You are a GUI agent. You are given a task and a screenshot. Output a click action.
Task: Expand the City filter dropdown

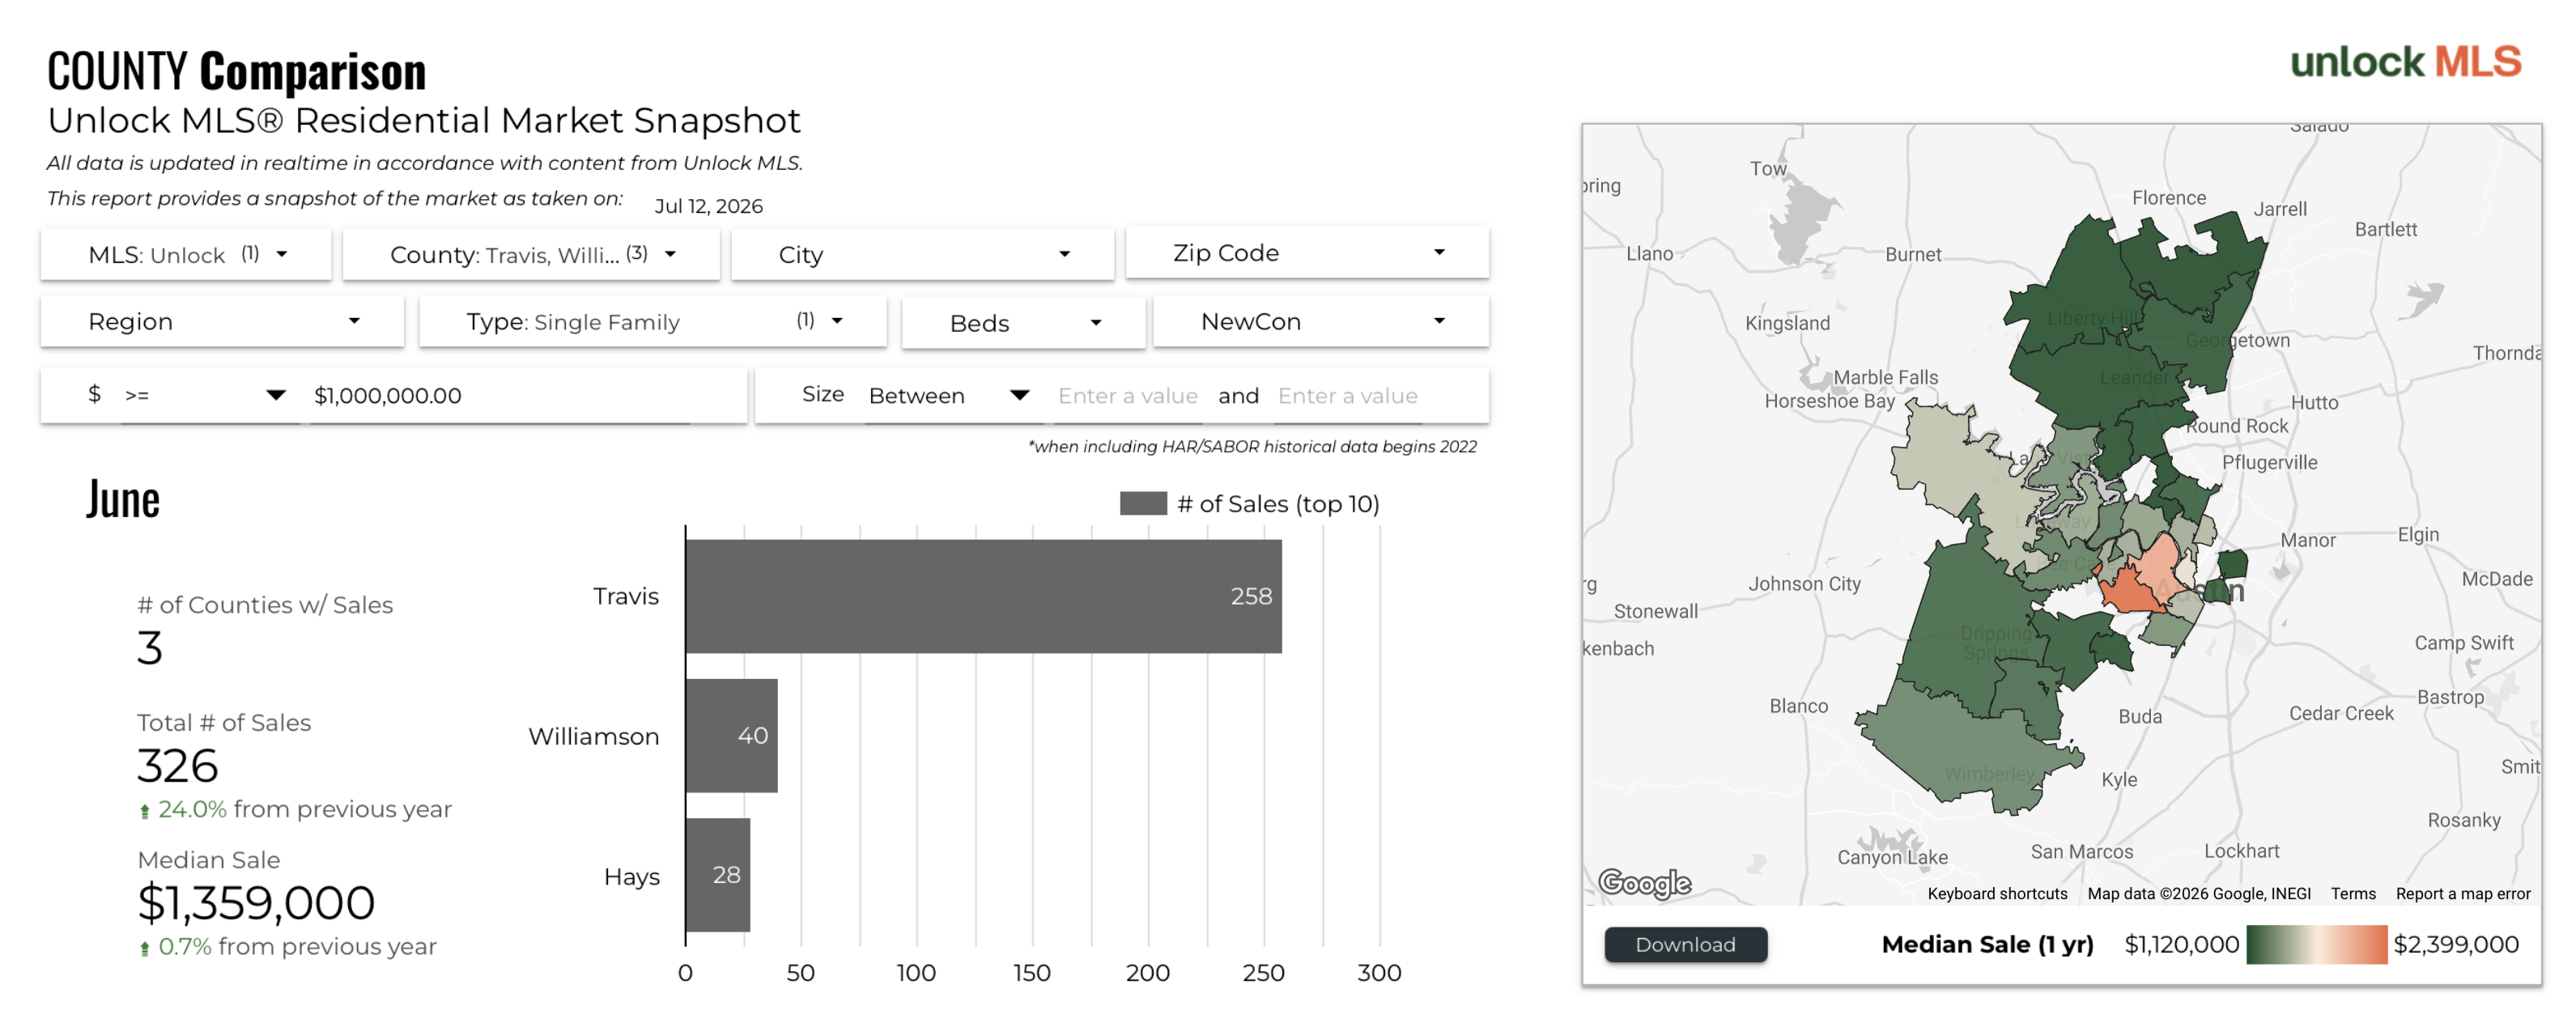point(922,254)
